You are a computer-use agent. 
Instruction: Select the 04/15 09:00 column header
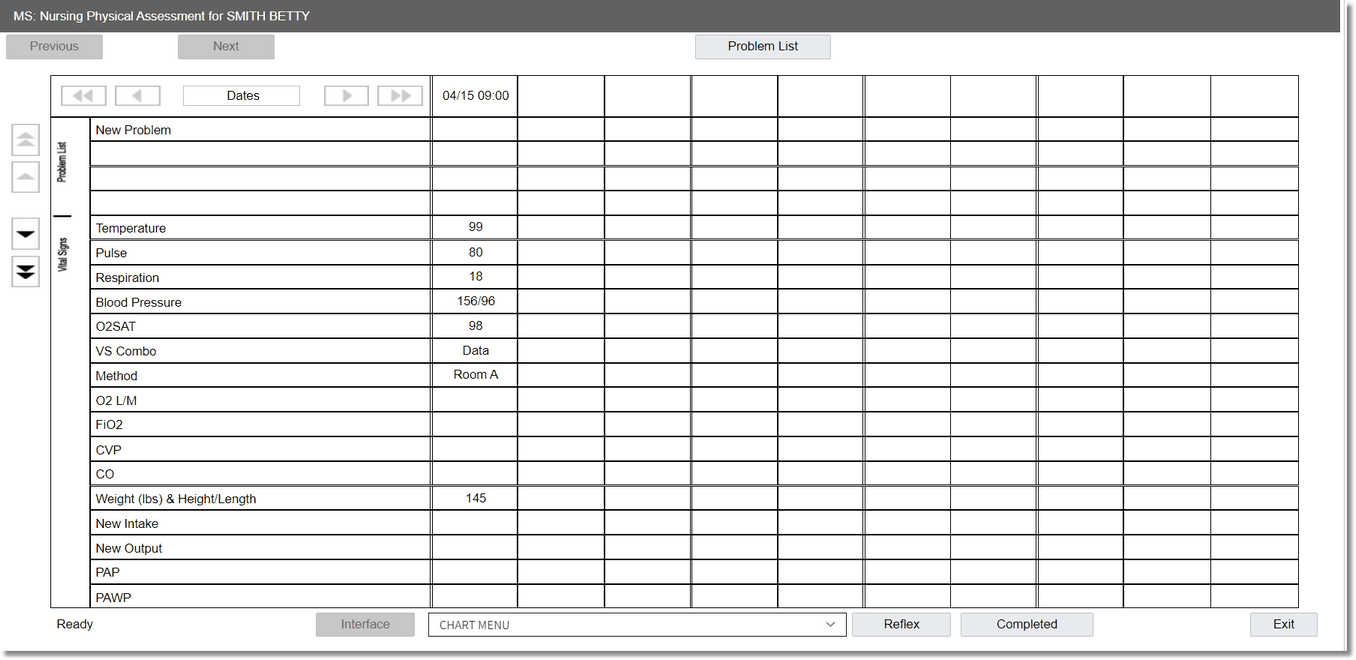tap(475, 96)
